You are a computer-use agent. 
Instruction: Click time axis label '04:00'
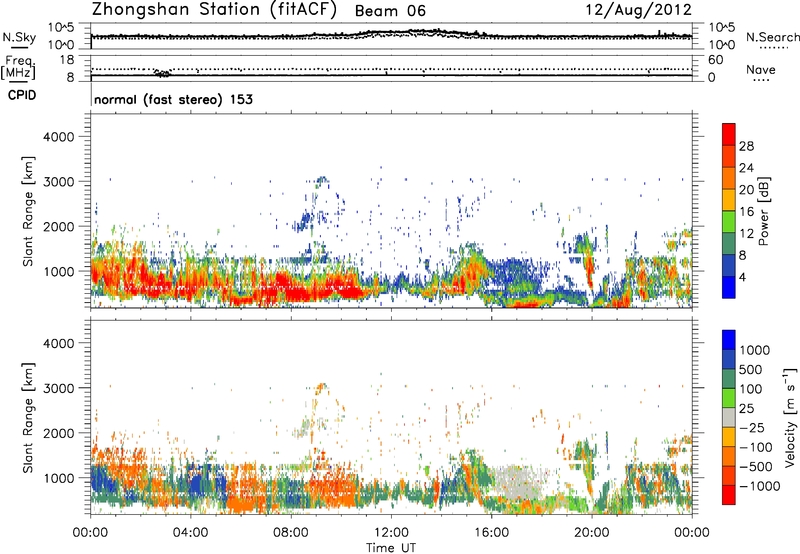click(190, 533)
